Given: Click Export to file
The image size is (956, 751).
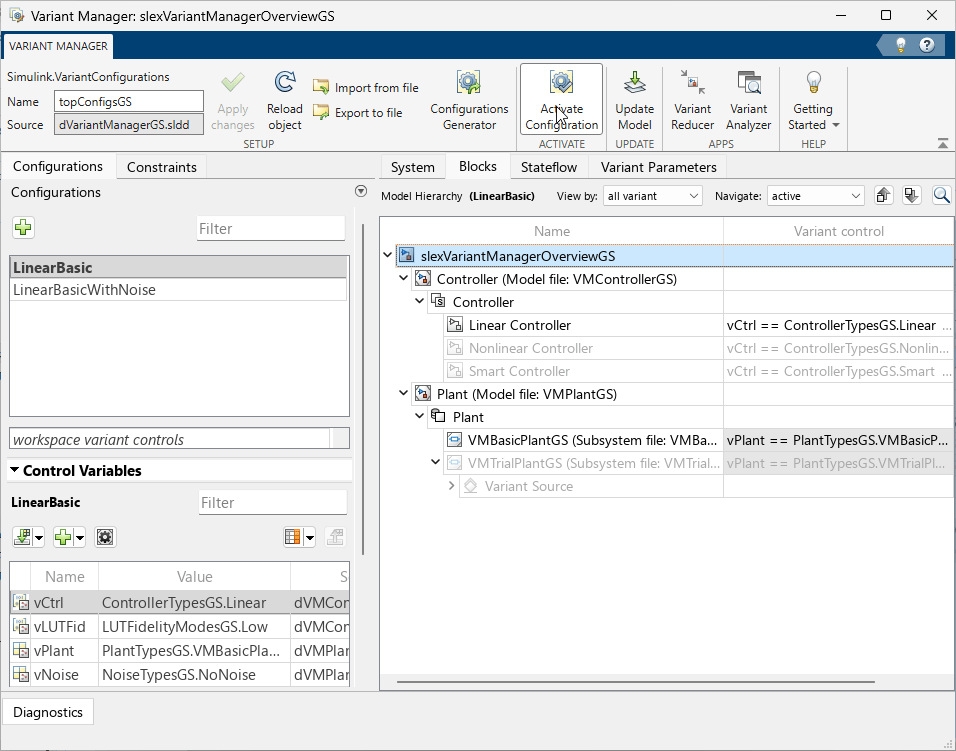Looking at the screenshot, I should (358, 113).
